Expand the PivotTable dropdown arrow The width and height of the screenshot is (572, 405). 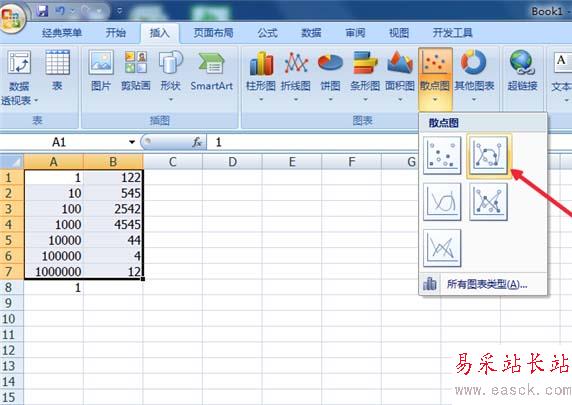(36, 100)
